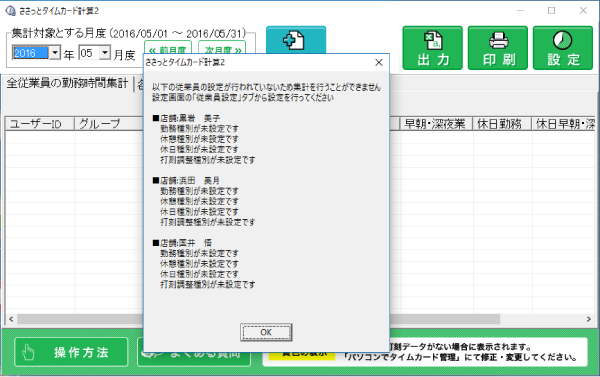The width and height of the screenshot is (600, 377).
Task: Click the 出力 export icon button
Action: 432,48
